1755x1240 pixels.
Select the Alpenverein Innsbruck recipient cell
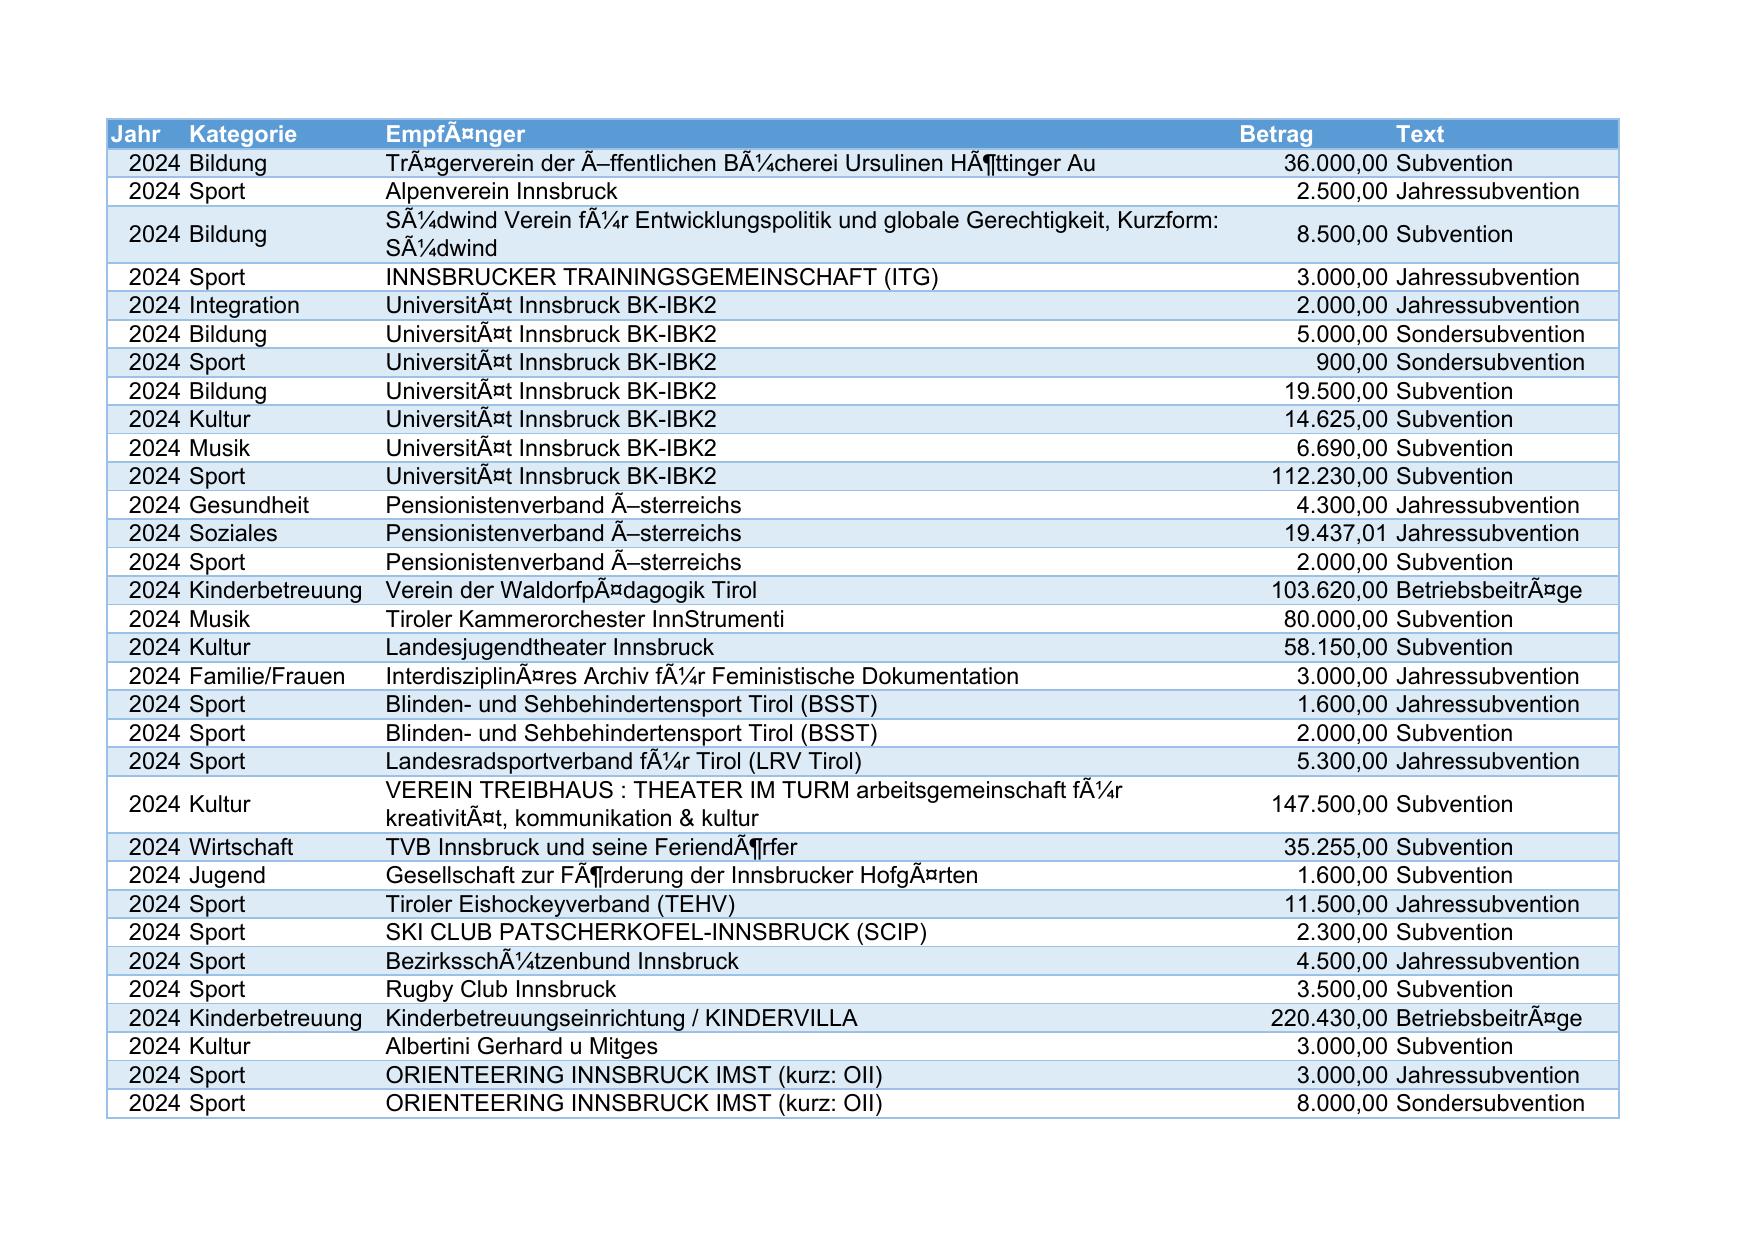501,191
